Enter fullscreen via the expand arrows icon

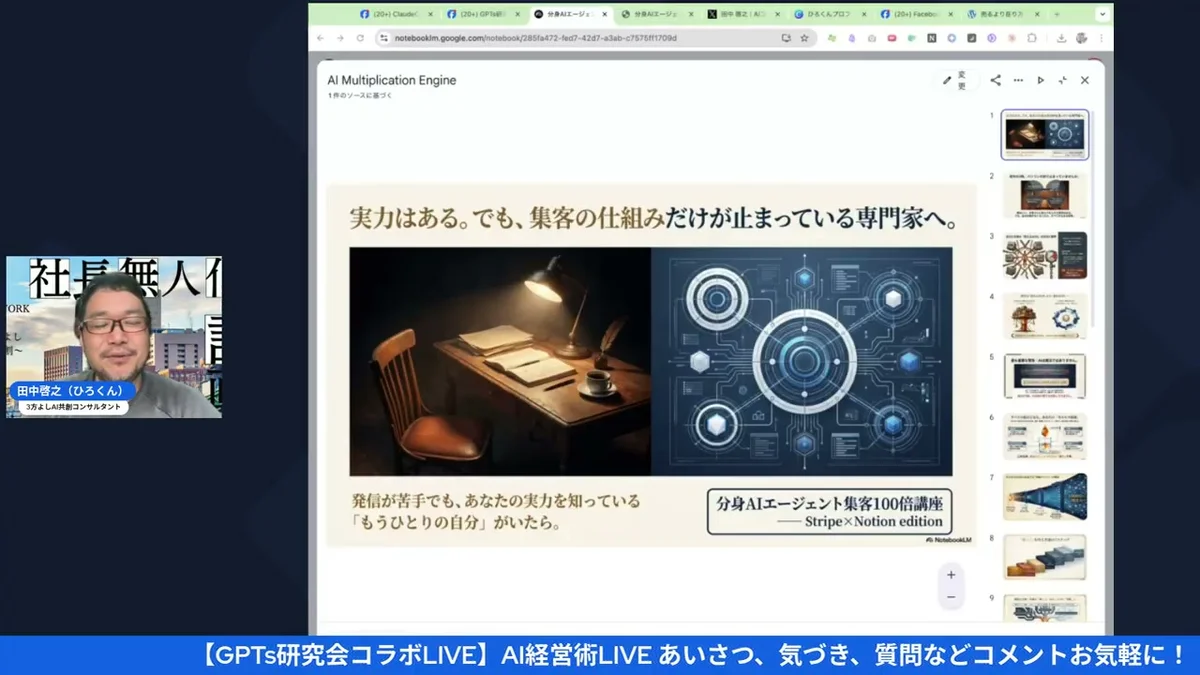tap(1063, 80)
